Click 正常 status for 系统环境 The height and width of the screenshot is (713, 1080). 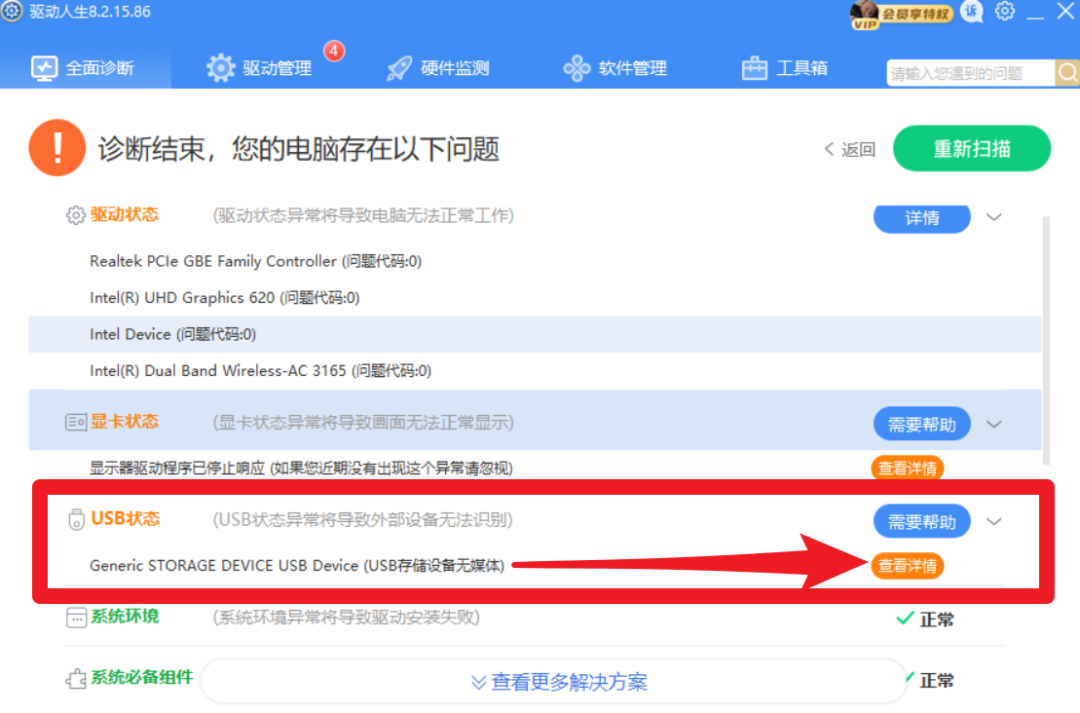pyautogui.click(x=937, y=620)
